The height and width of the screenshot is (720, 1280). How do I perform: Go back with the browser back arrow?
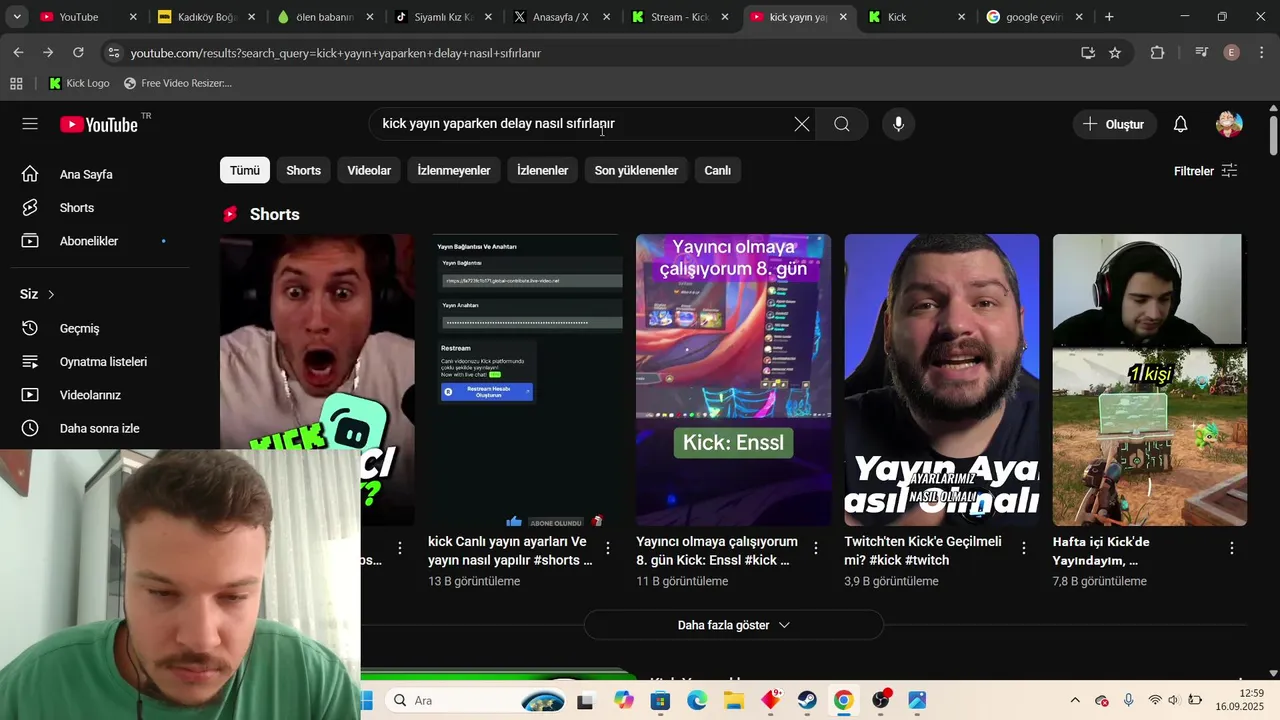[19, 53]
